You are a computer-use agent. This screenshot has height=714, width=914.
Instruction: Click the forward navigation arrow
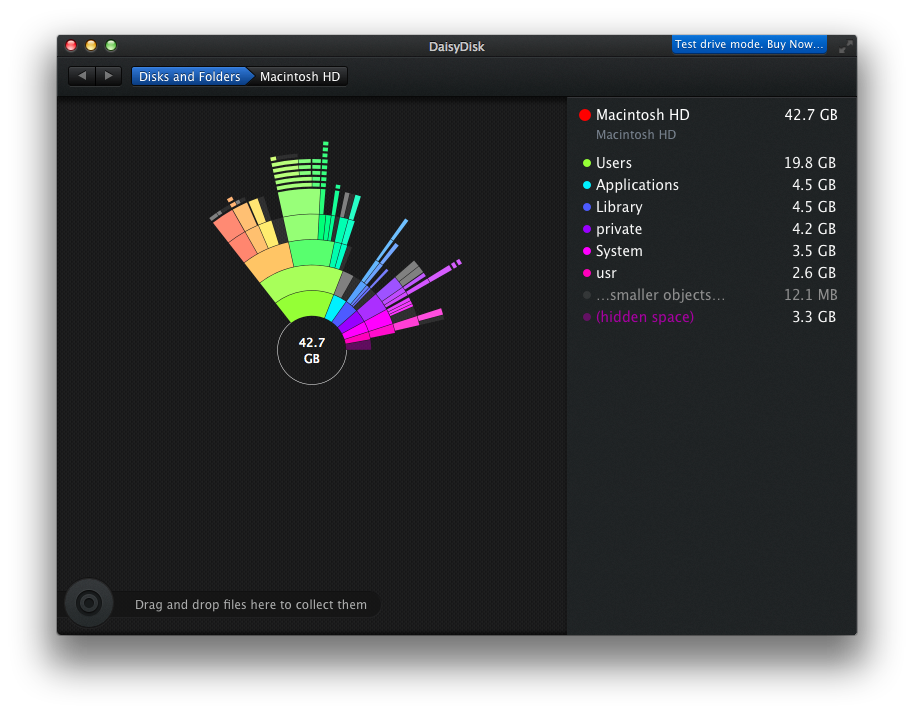(108, 76)
